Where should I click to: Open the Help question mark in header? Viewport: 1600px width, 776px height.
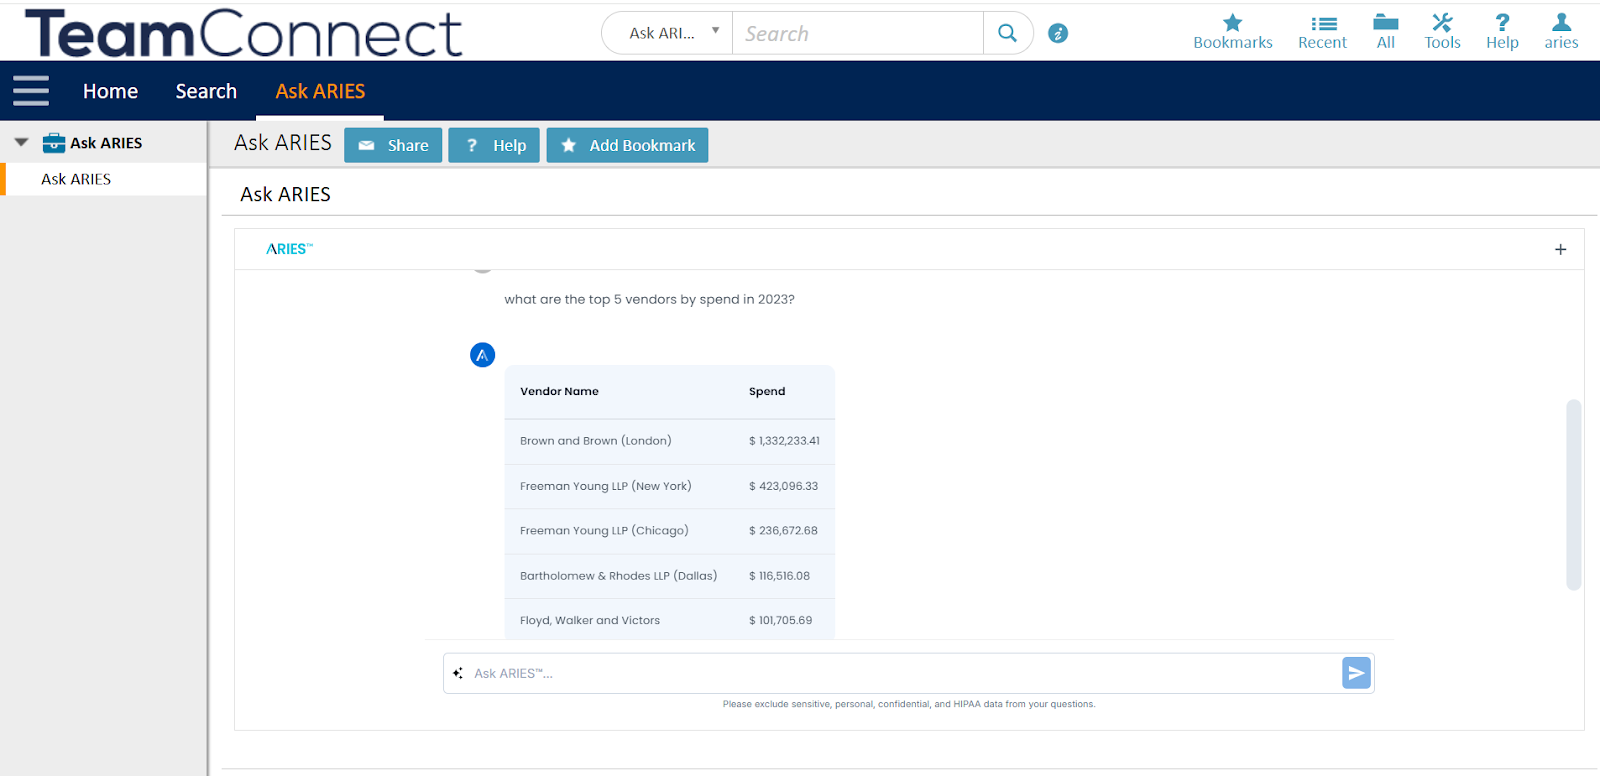click(x=1502, y=22)
